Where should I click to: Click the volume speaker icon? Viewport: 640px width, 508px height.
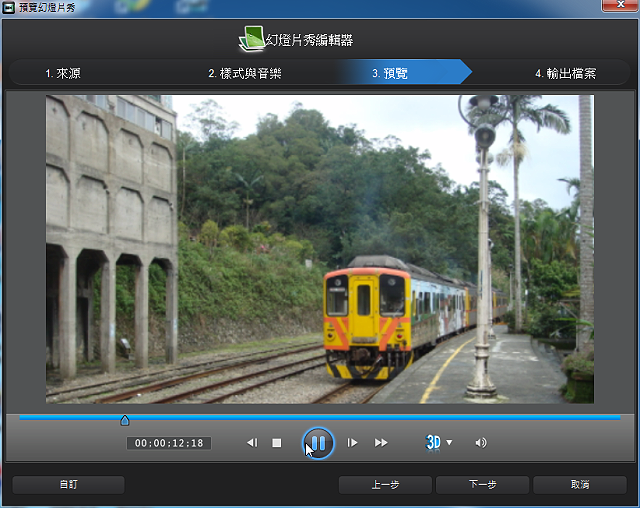481,443
